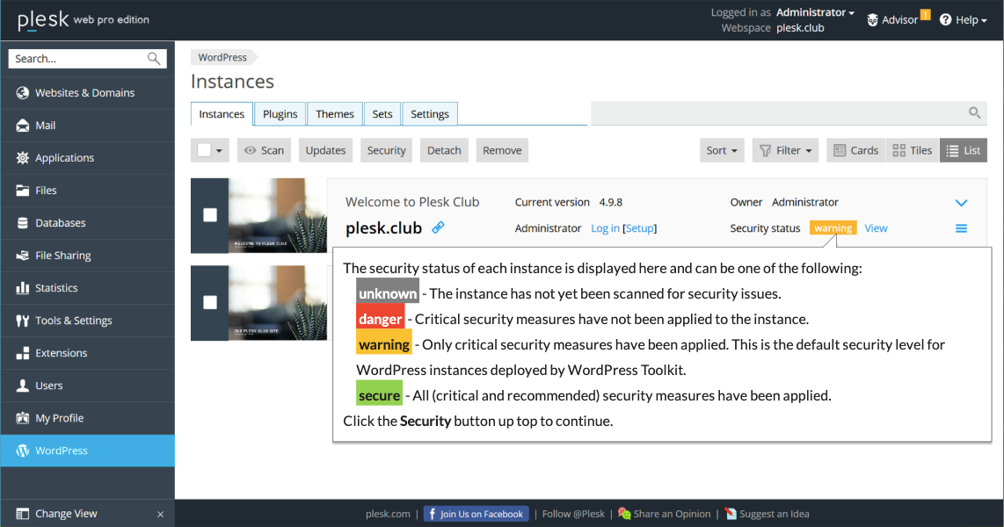
Task: Open select-all dropdown arrow in toolbar
Action: coord(219,150)
